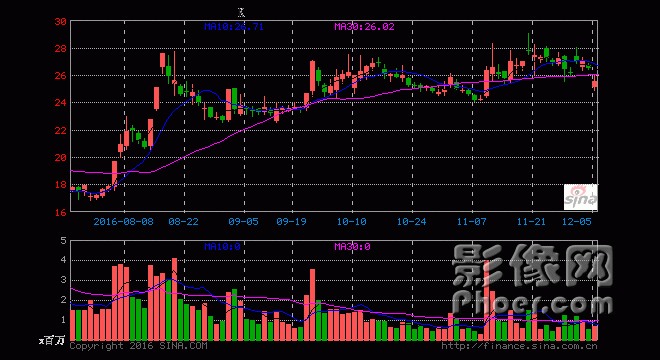Click the price axis value 18

click(x=61, y=184)
